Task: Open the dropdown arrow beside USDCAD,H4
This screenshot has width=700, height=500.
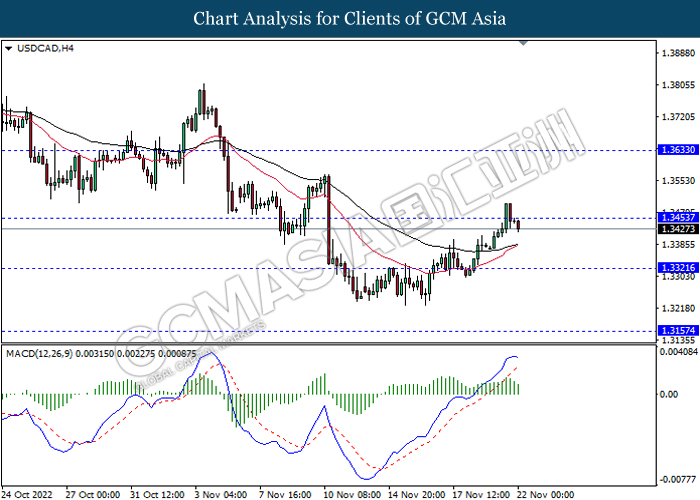Action: 8,48
